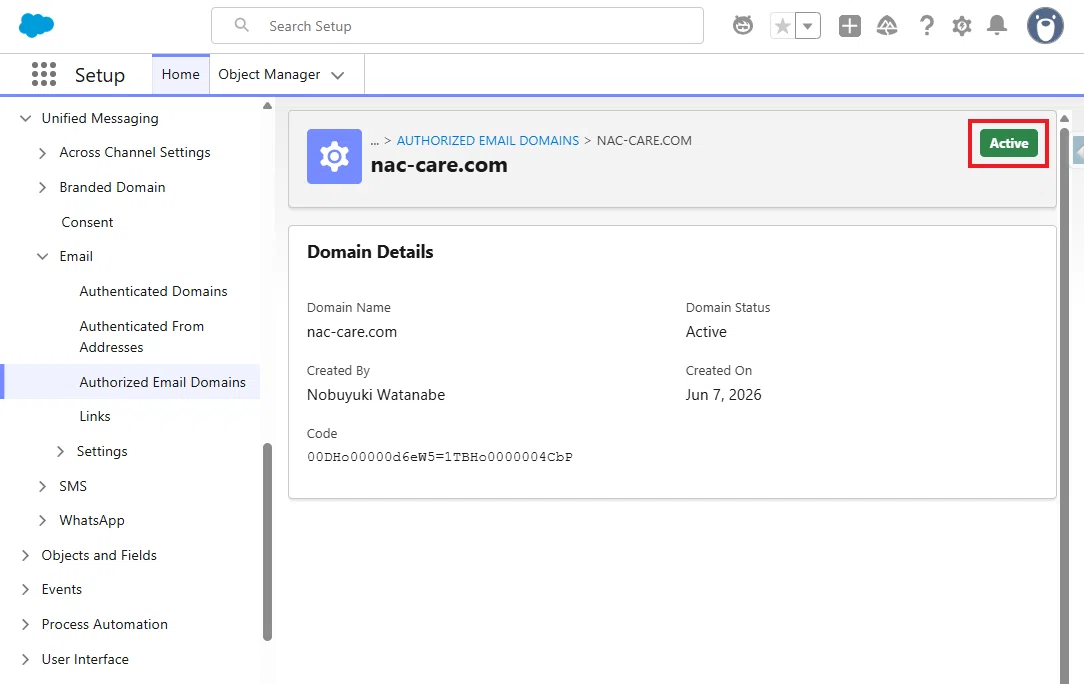
Task: Open the notifications bell
Action: pyautogui.click(x=996, y=26)
